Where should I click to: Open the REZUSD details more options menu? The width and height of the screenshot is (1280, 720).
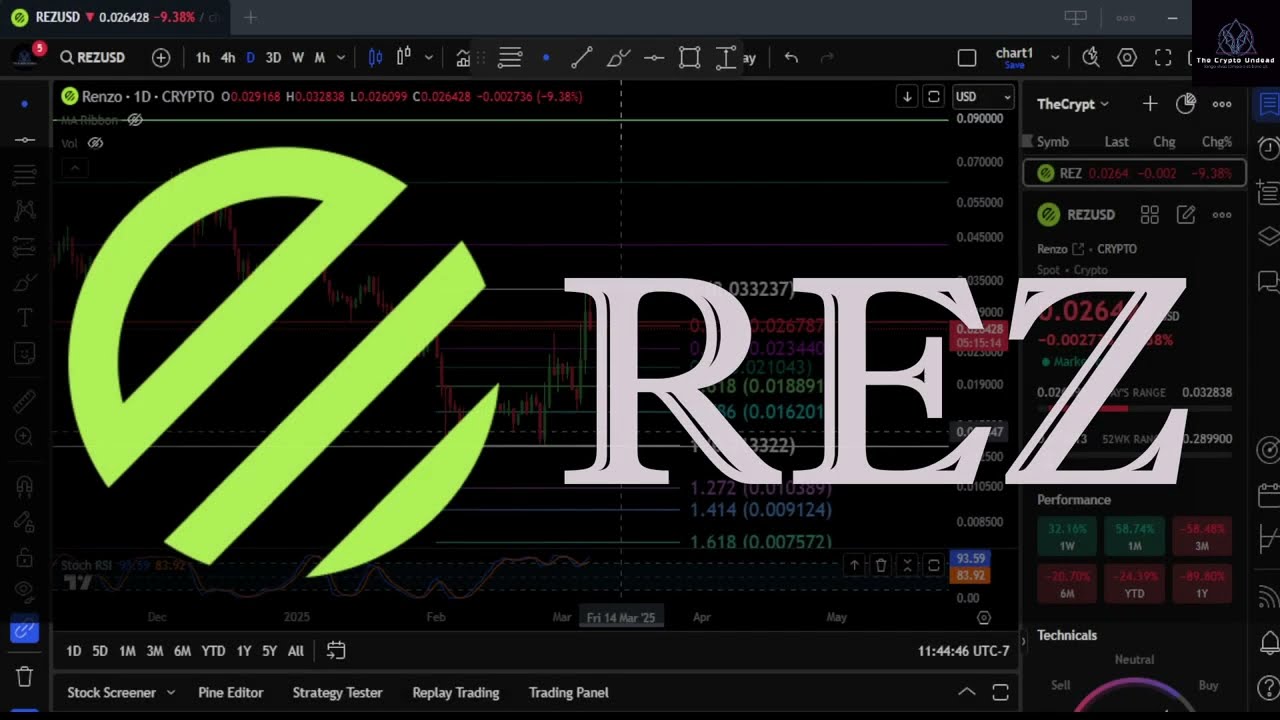[1222, 215]
